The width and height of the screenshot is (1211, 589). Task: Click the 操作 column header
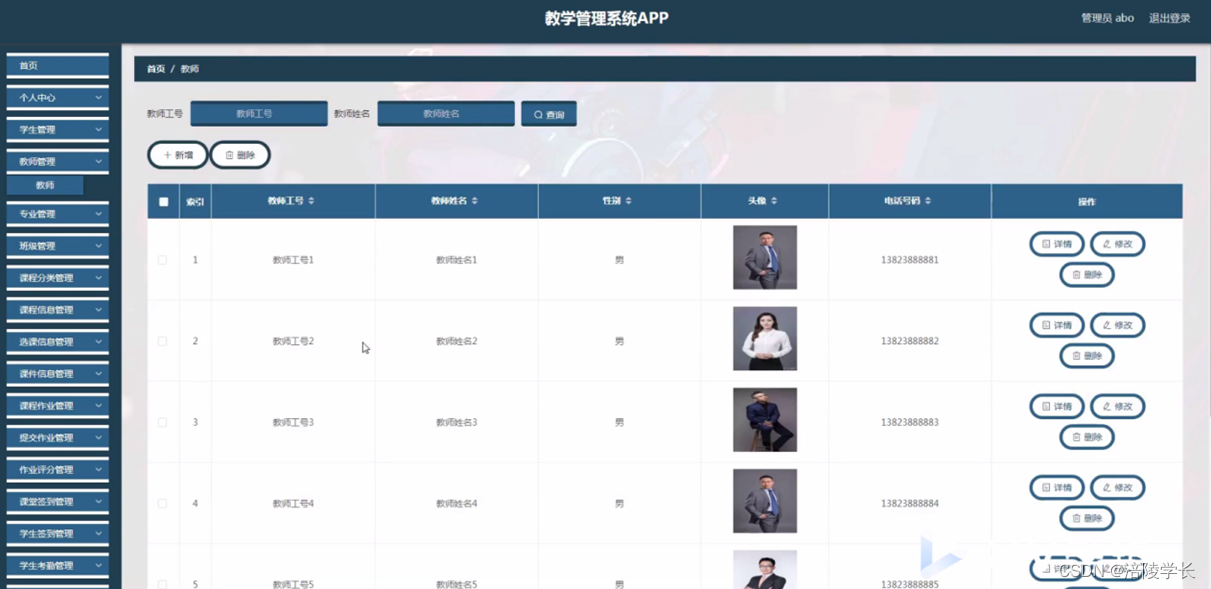coord(1087,201)
